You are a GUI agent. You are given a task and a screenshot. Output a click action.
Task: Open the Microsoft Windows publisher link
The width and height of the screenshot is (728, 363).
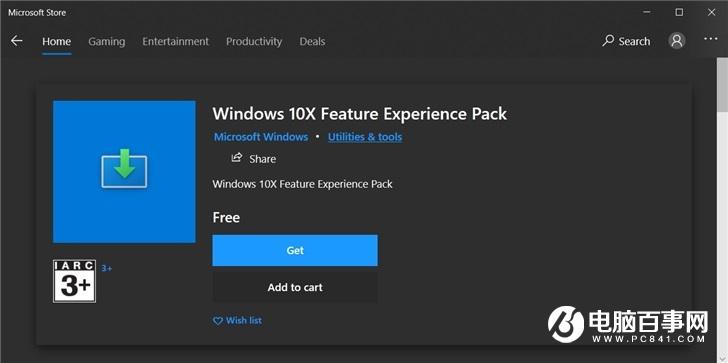(261, 137)
